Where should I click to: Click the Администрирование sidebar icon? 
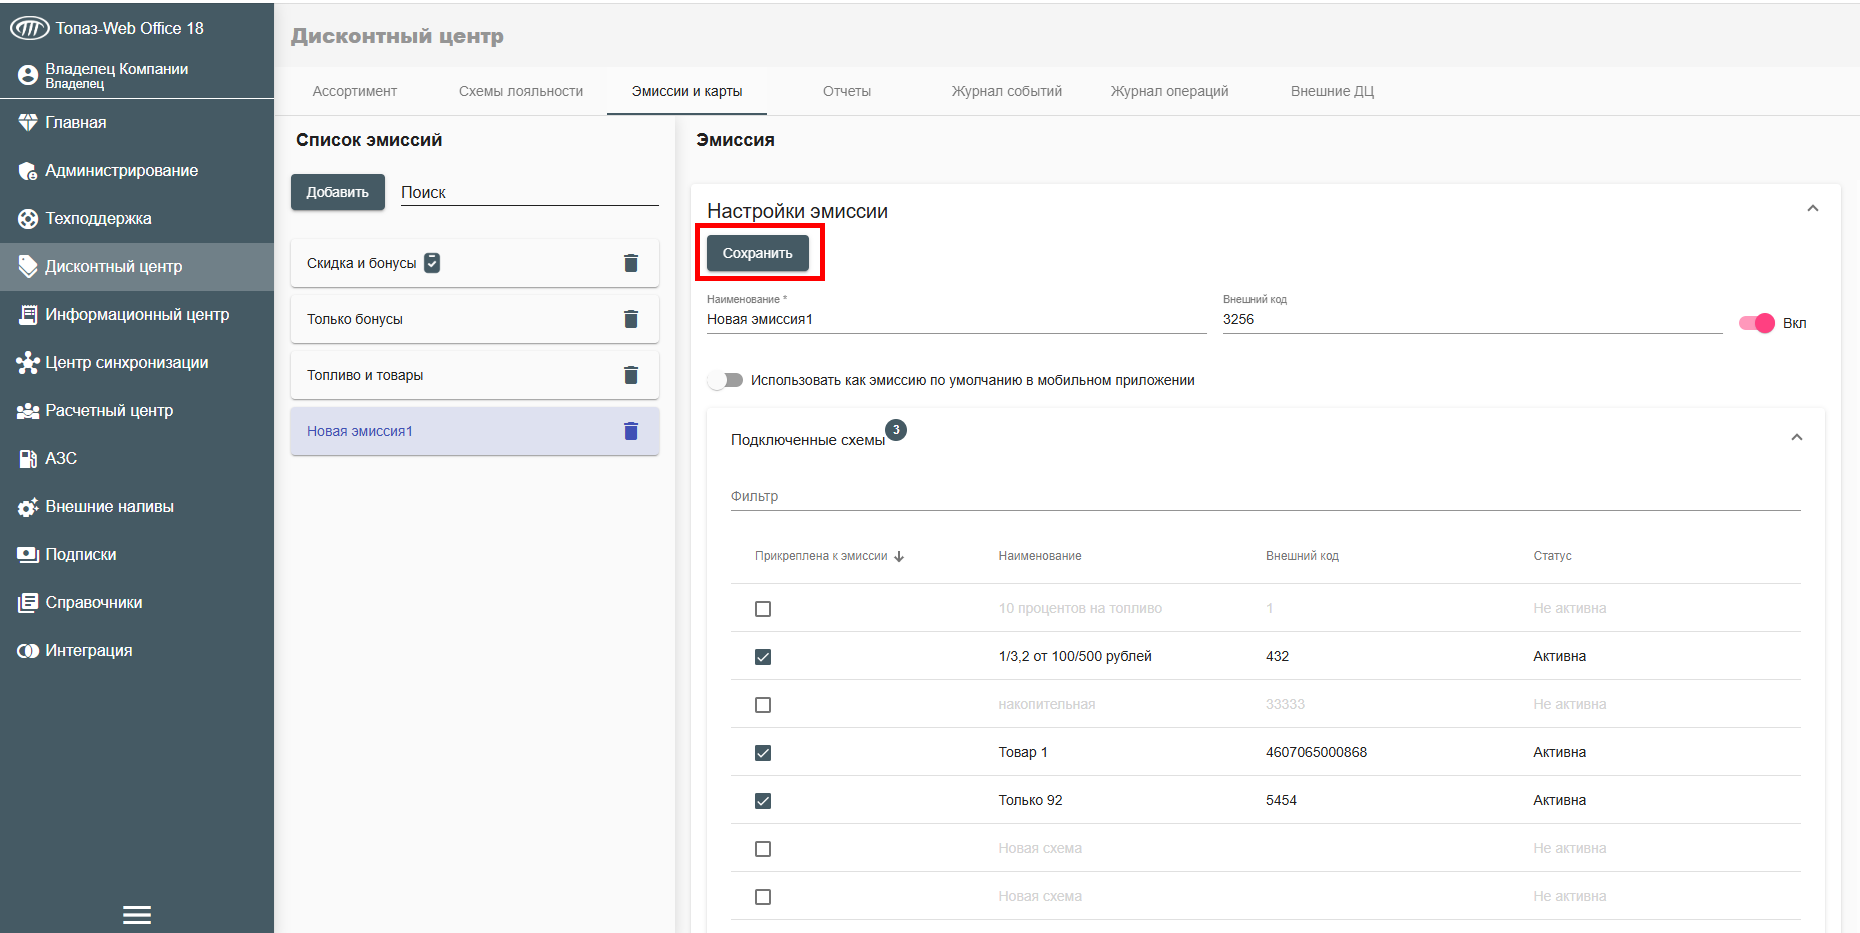(28, 171)
